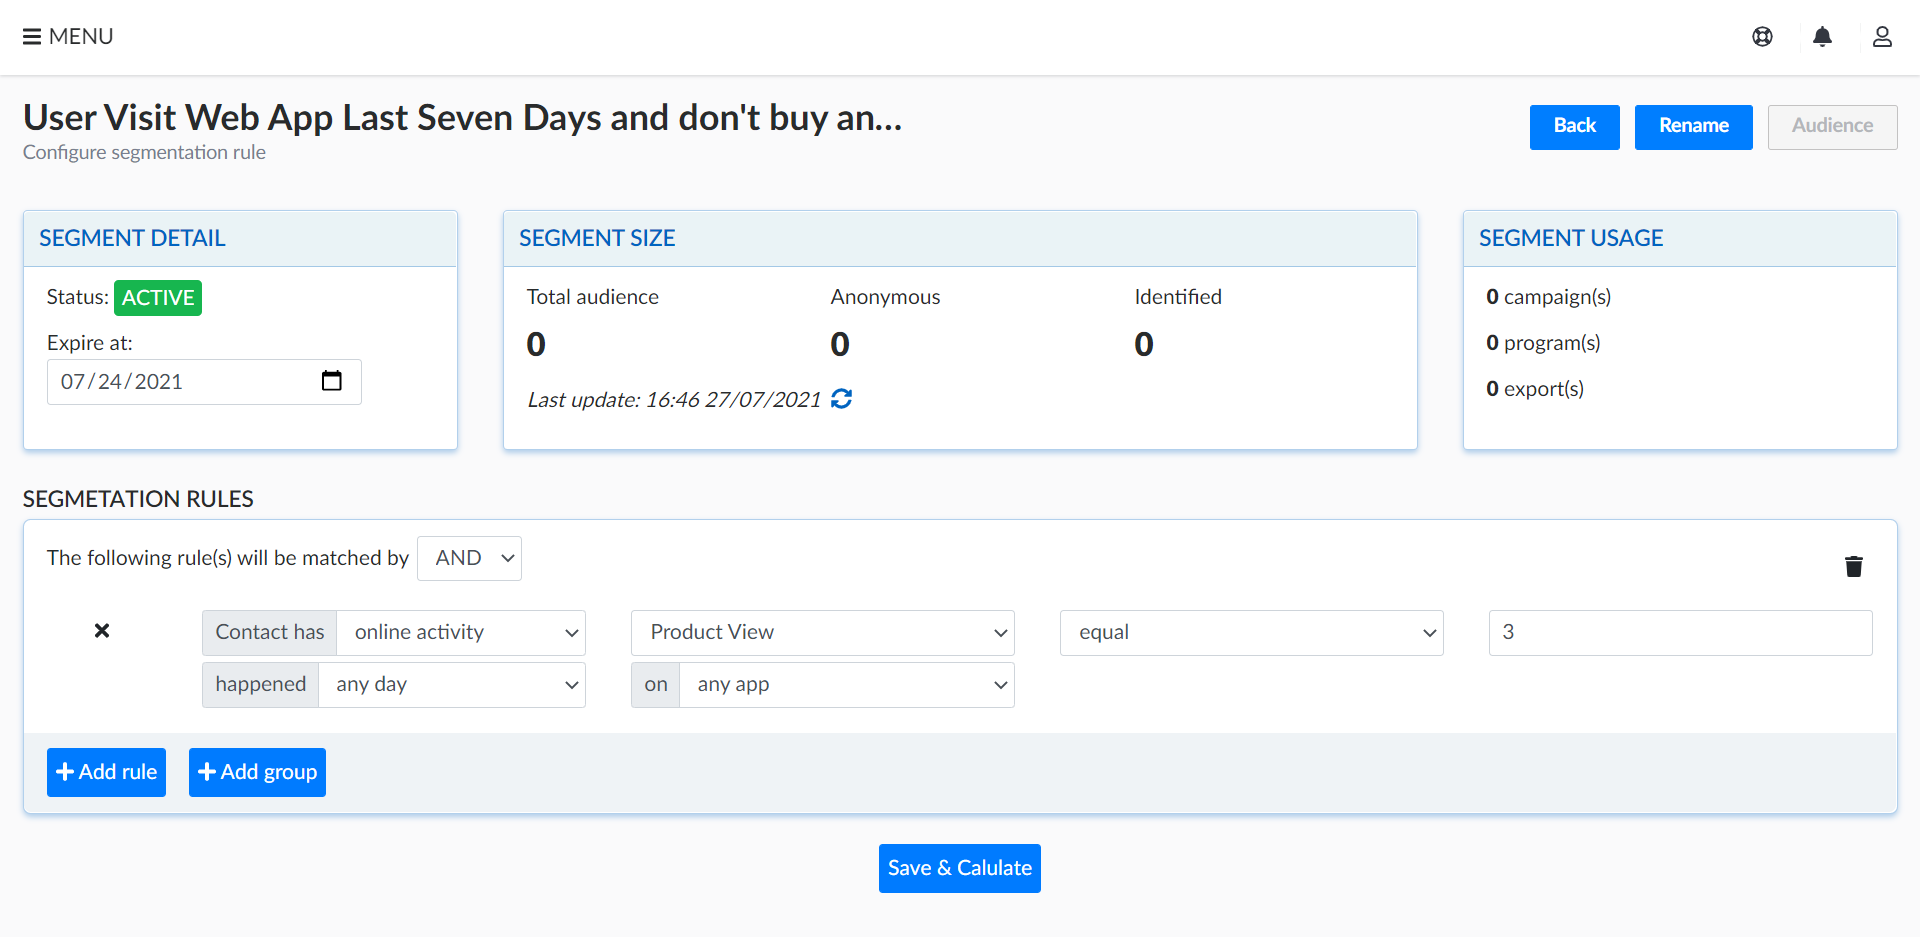The height and width of the screenshot is (937, 1920).
Task: Click the Add group button
Action: (x=257, y=772)
